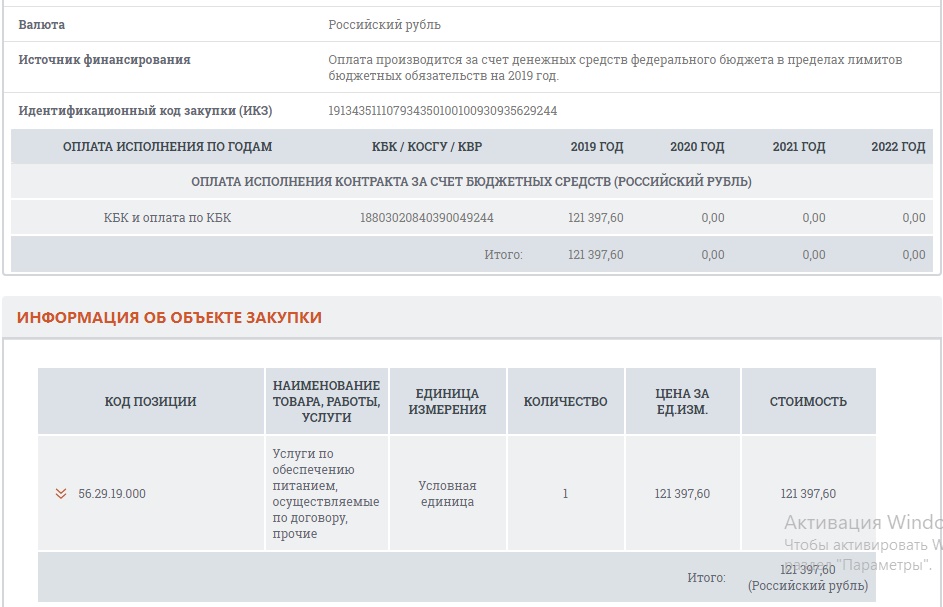943x607 pixels.
Task: Click the 'ЦЕНА ЗА ЕД.ИЗМ.' column header
Action: (x=682, y=401)
